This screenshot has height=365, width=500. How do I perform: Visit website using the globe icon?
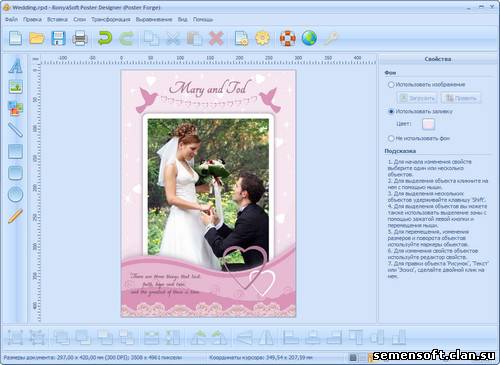(309, 38)
